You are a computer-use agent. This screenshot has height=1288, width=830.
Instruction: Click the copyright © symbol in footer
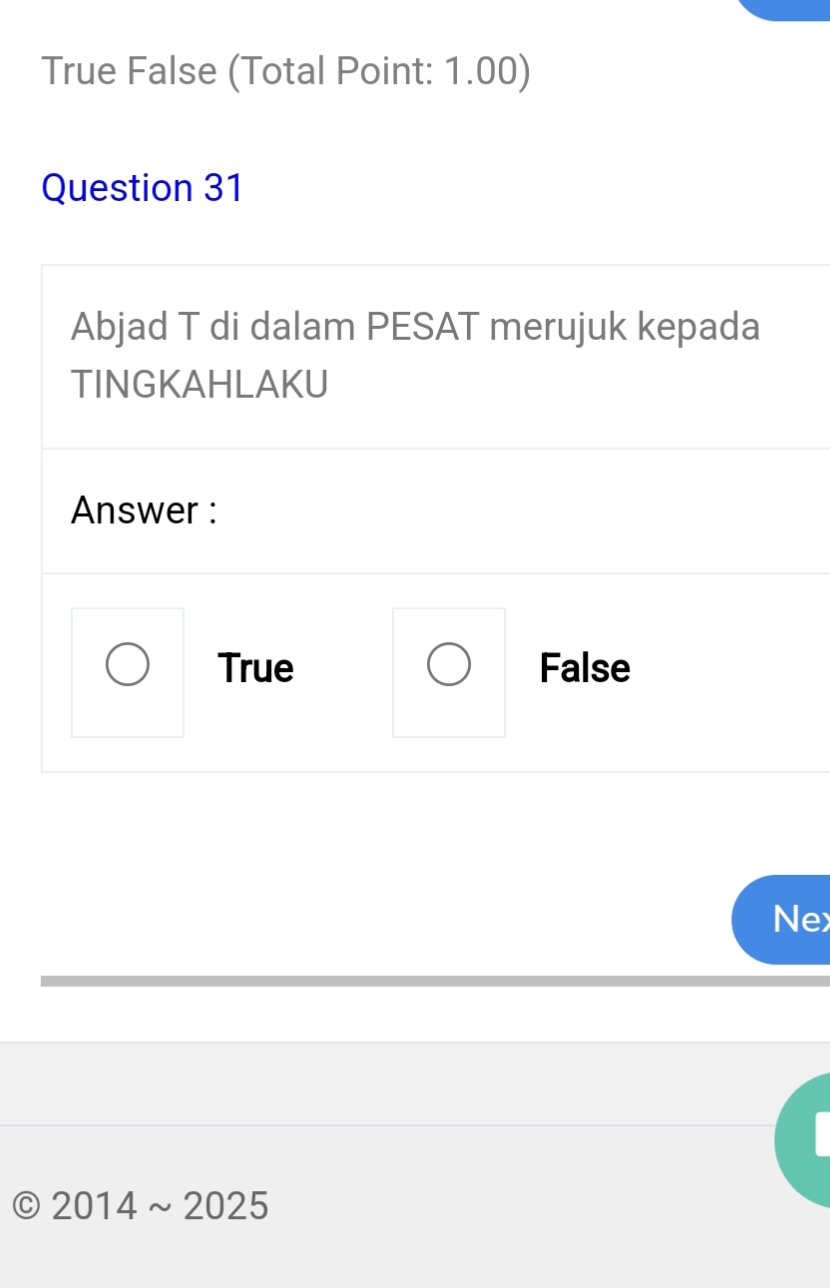28,1206
